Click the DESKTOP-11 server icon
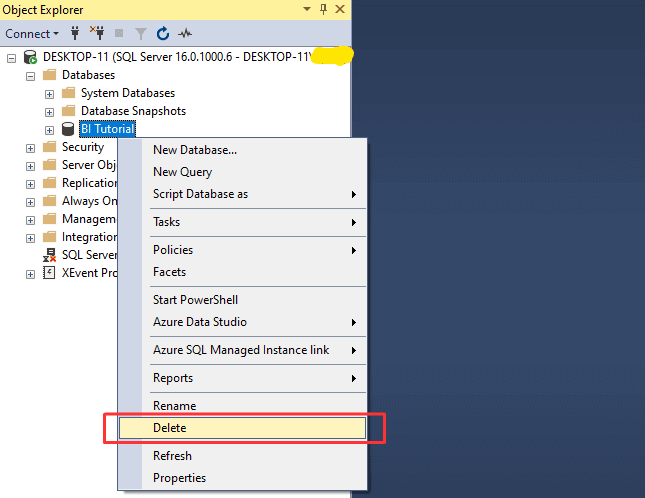Image resolution: width=645 pixels, height=498 pixels. pos(30,57)
